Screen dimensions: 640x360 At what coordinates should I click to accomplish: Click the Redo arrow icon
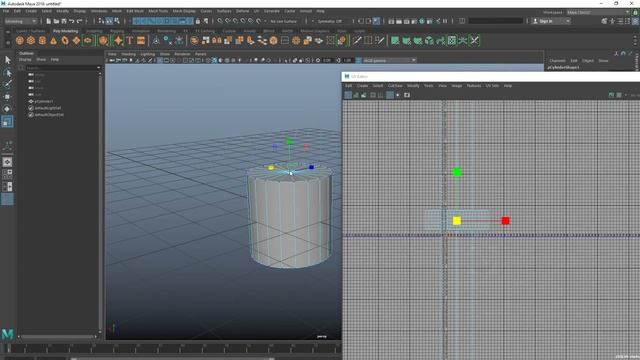tap(79, 21)
